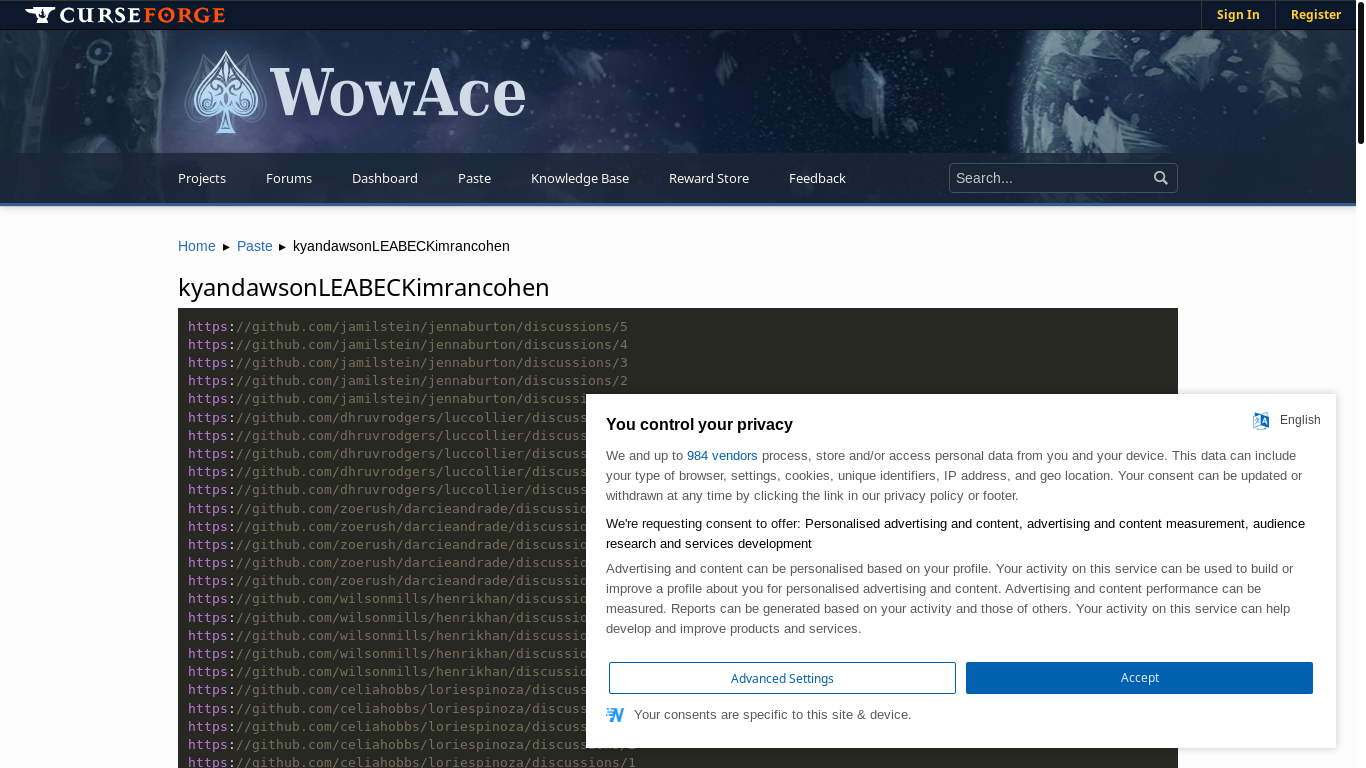Screen dimensions: 1366x768
Task: Click the jennaburton/discussions/3 line
Action: click(x=408, y=363)
